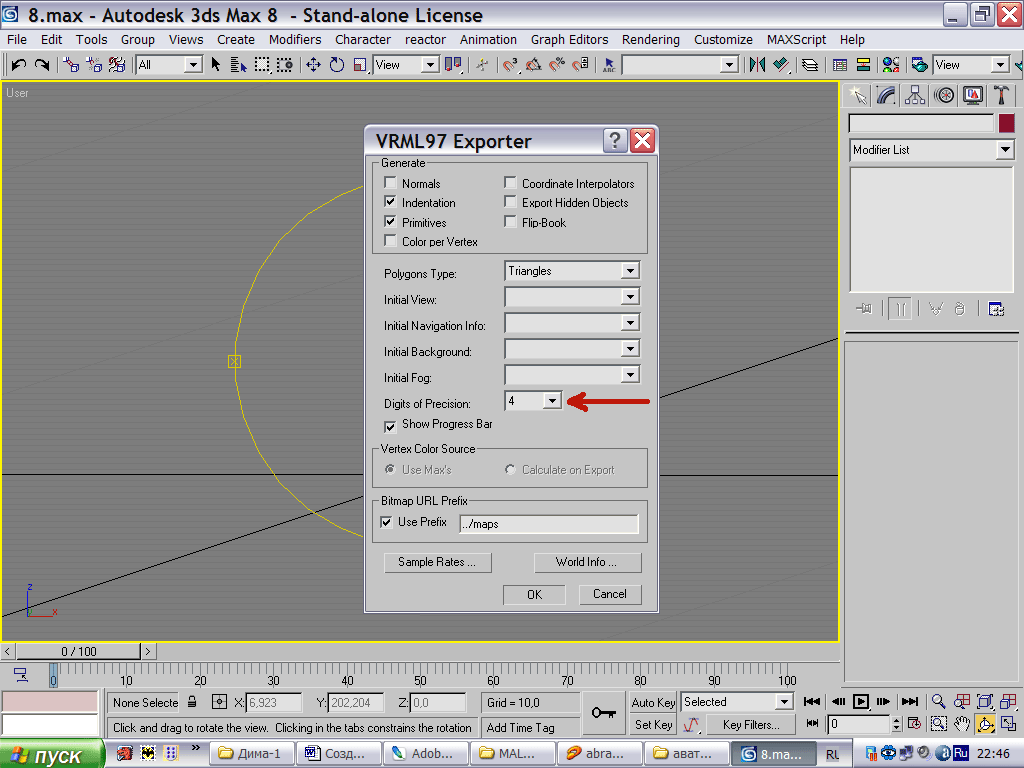Choose the Select and Scale tool
This screenshot has width=1024, height=768.
click(x=360, y=65)
